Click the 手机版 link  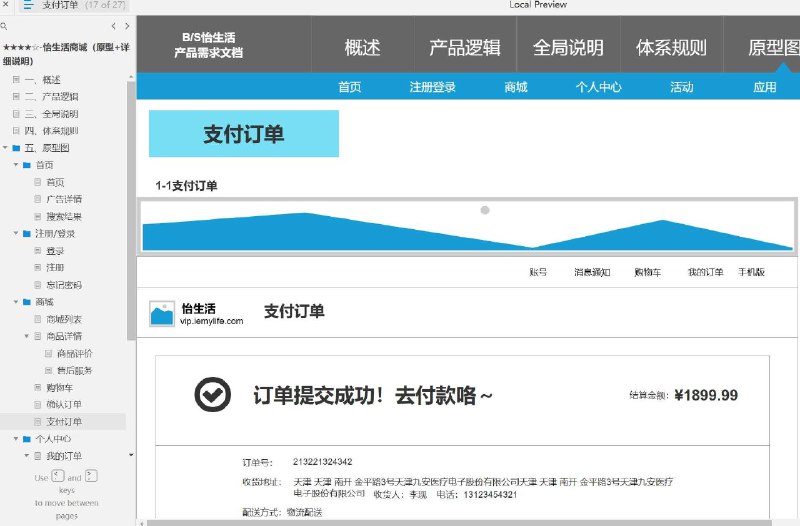click(x=751, y=272)
